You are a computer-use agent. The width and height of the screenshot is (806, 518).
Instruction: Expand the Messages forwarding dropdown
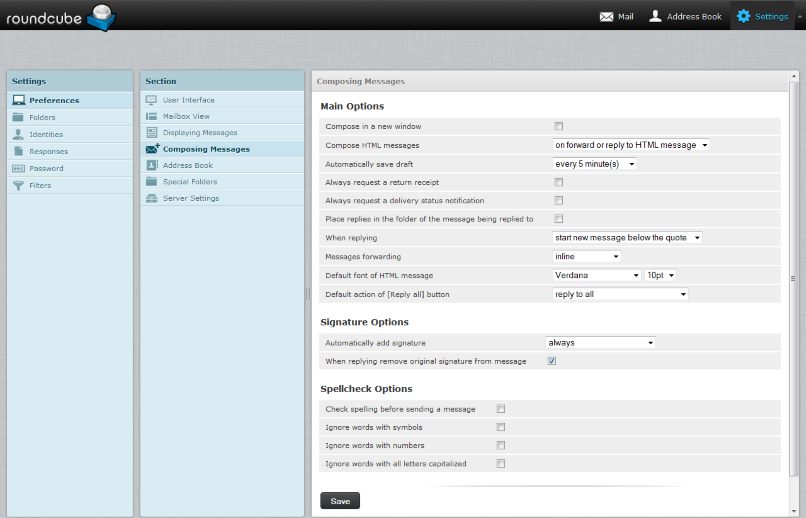click(586, 257)
